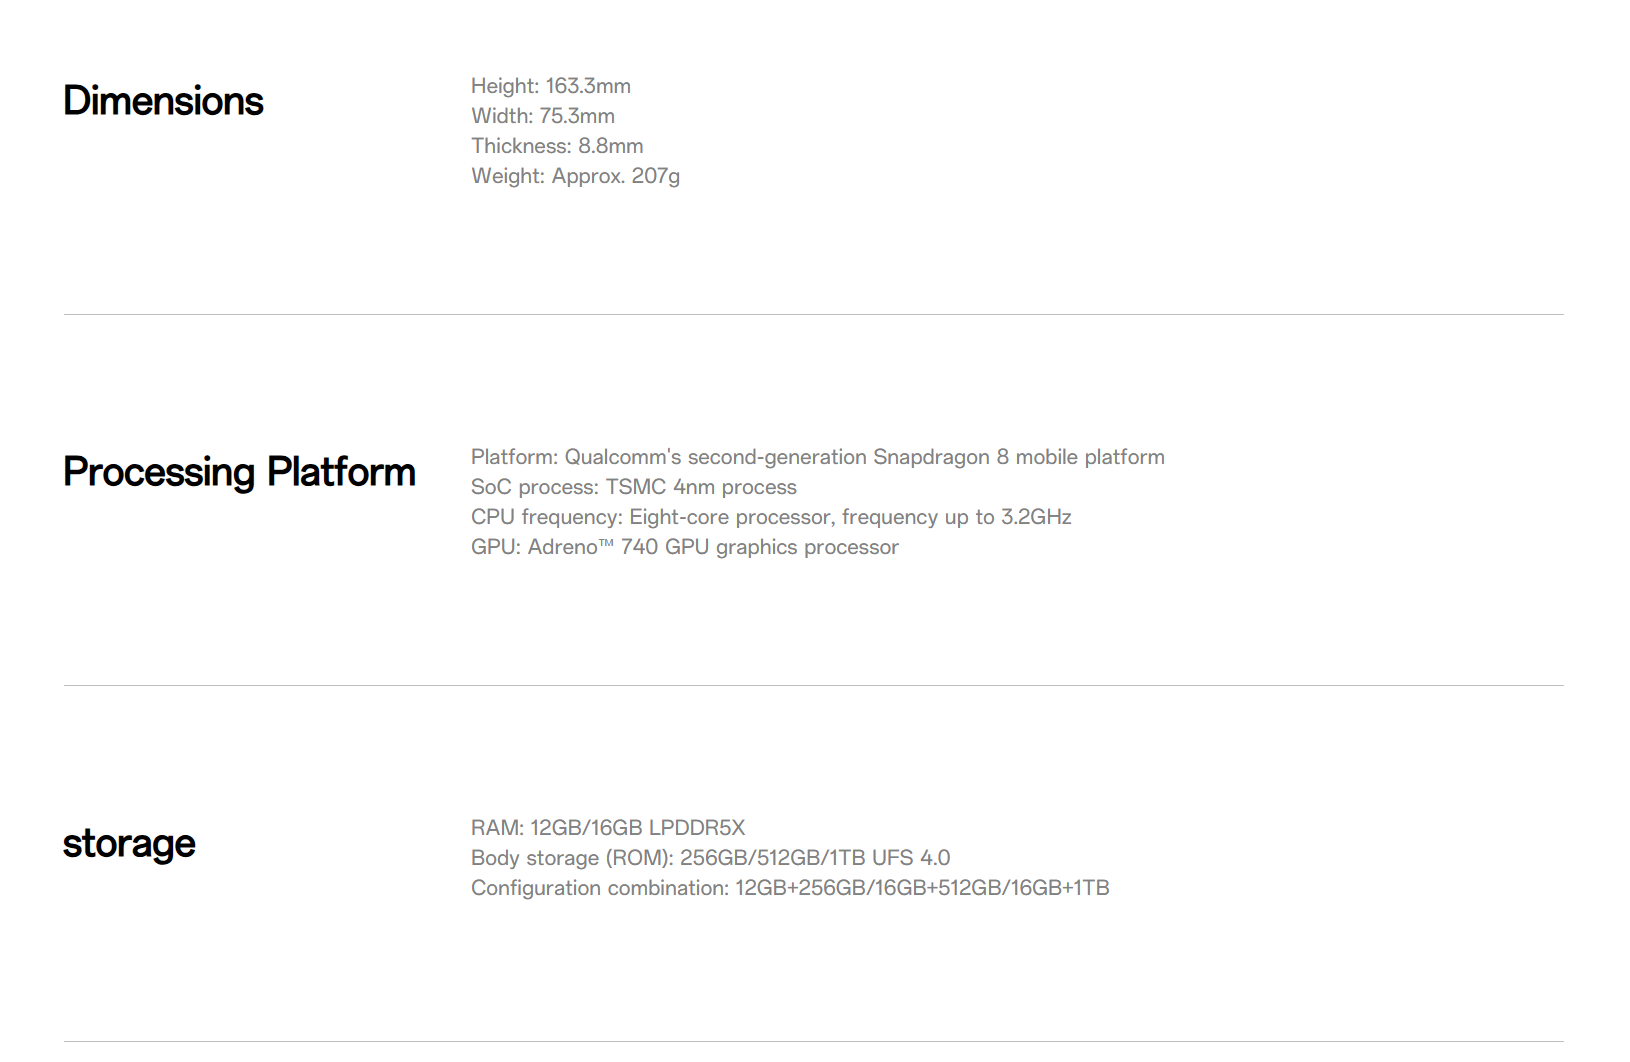Click the Dimensions section heading

point(163,101)
